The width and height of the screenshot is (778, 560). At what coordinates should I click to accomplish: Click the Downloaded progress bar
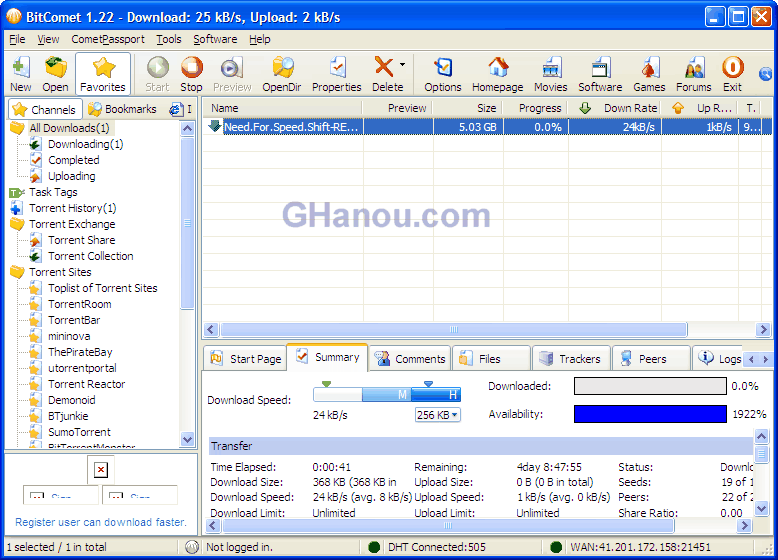click(x=650, y=386)
